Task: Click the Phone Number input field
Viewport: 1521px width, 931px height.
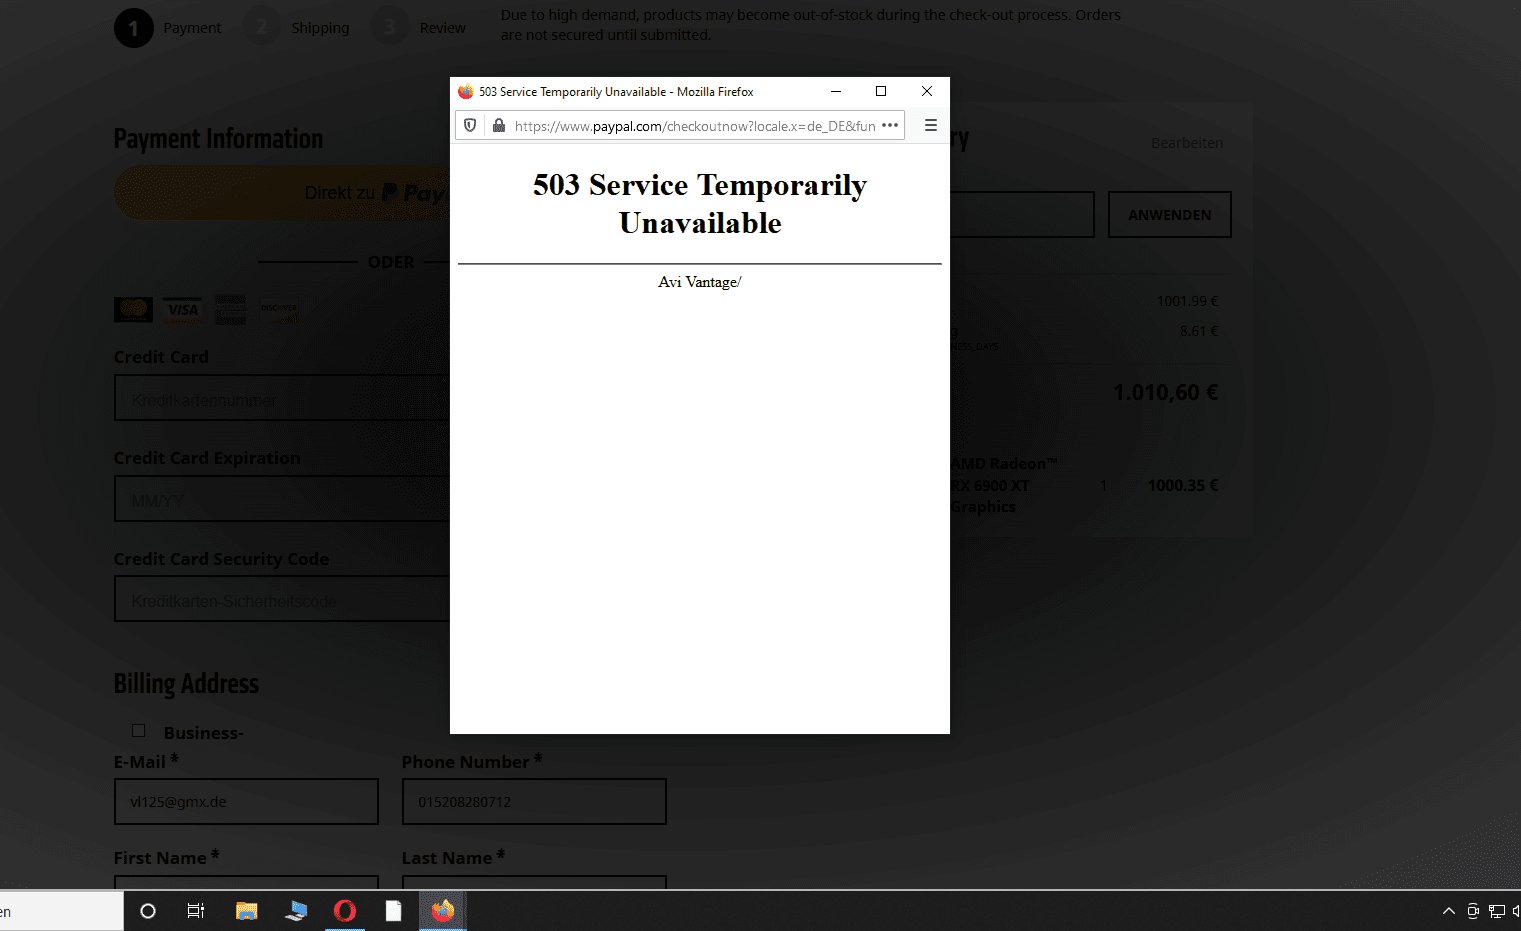Action: point(534,802)
